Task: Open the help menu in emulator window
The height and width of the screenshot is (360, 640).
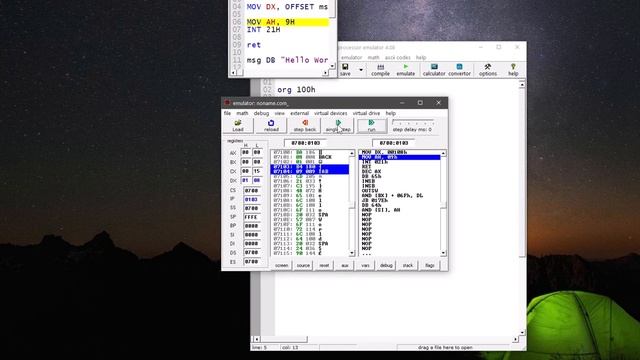Action: pyautogui.click(x=391, y=113)
